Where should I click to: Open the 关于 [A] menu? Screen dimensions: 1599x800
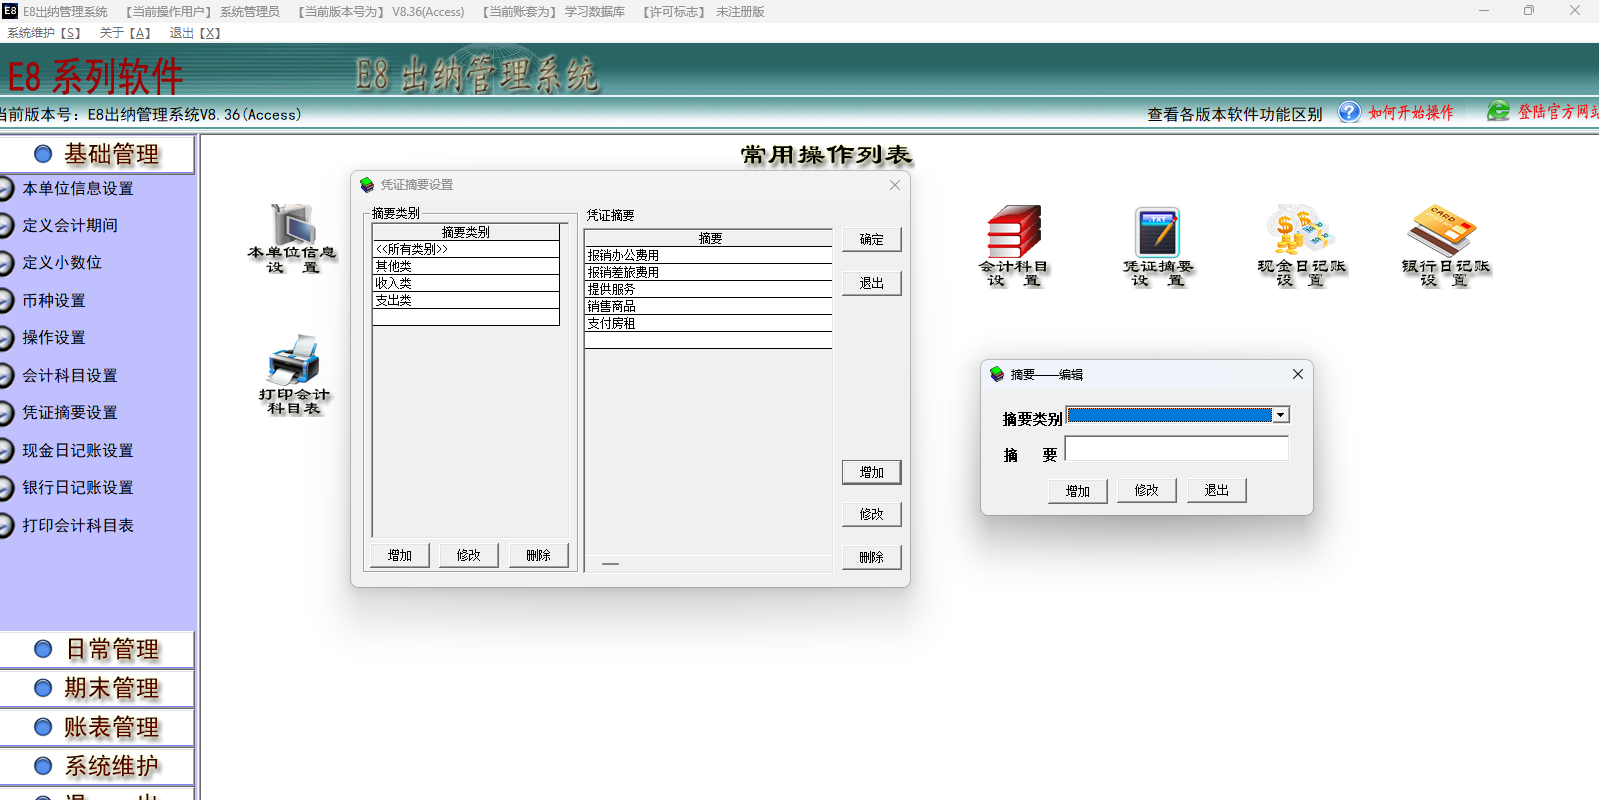point(125,33)
